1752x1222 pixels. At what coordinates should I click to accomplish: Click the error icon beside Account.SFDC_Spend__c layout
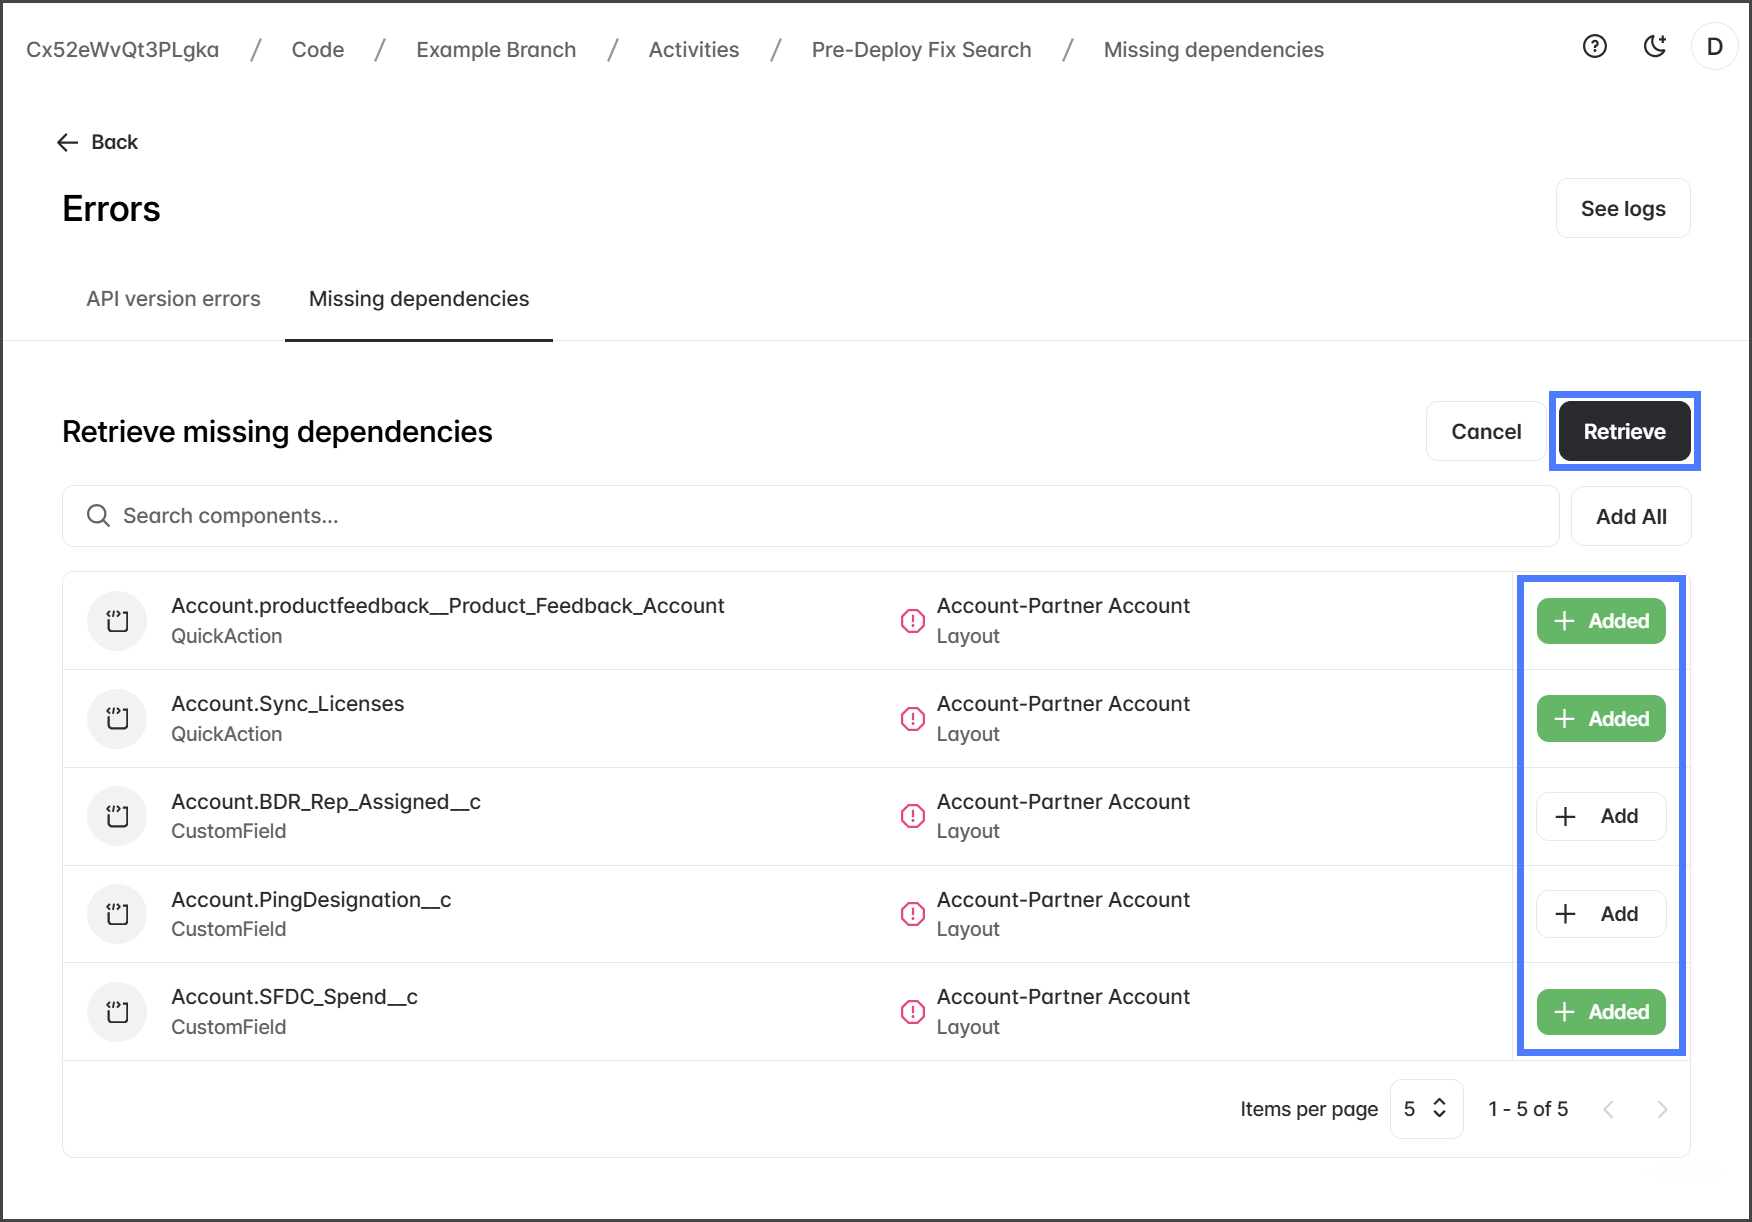(x=912, y=1012)
